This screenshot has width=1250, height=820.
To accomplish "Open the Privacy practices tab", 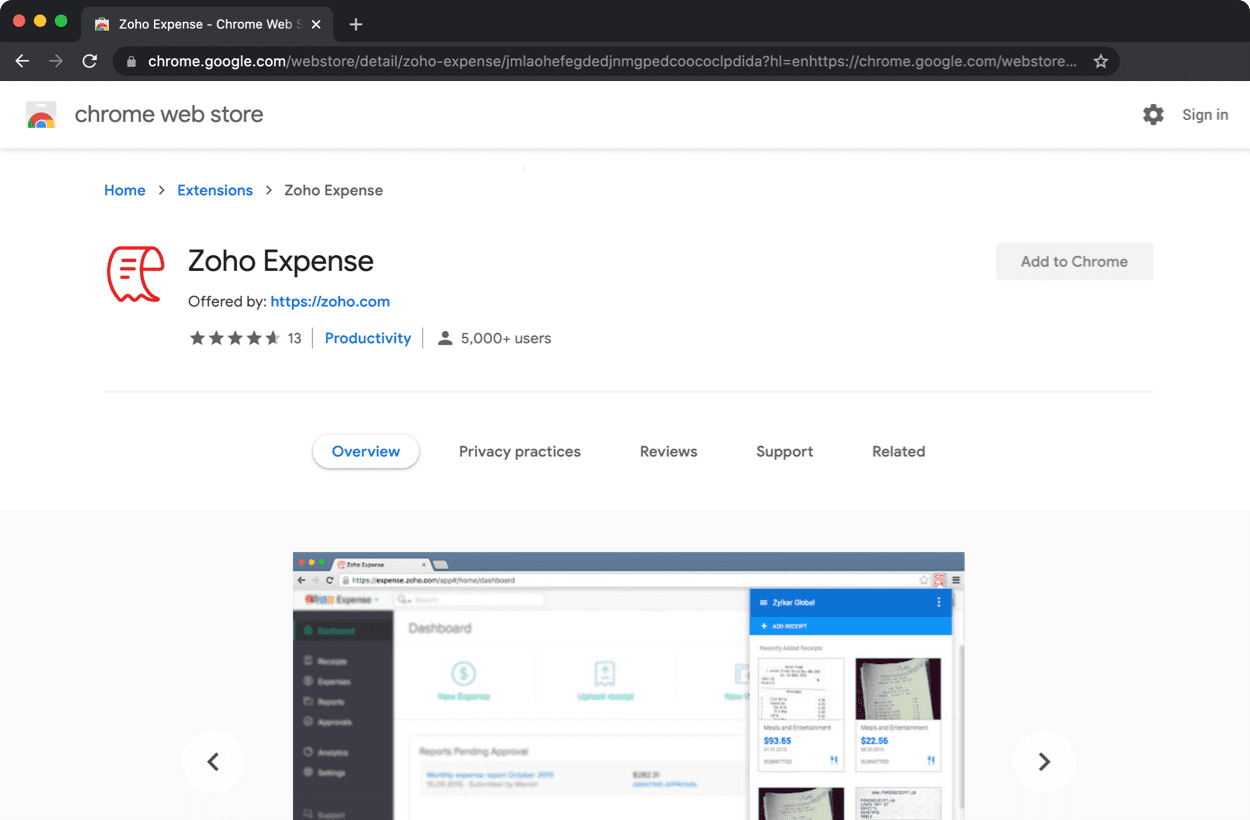I will click(x=519, y=451).
